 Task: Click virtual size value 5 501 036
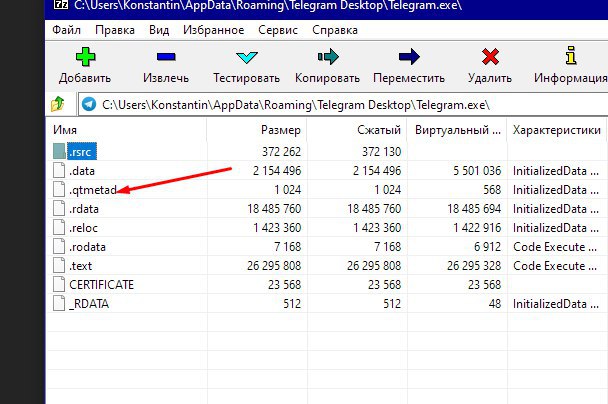pos(477,171)
